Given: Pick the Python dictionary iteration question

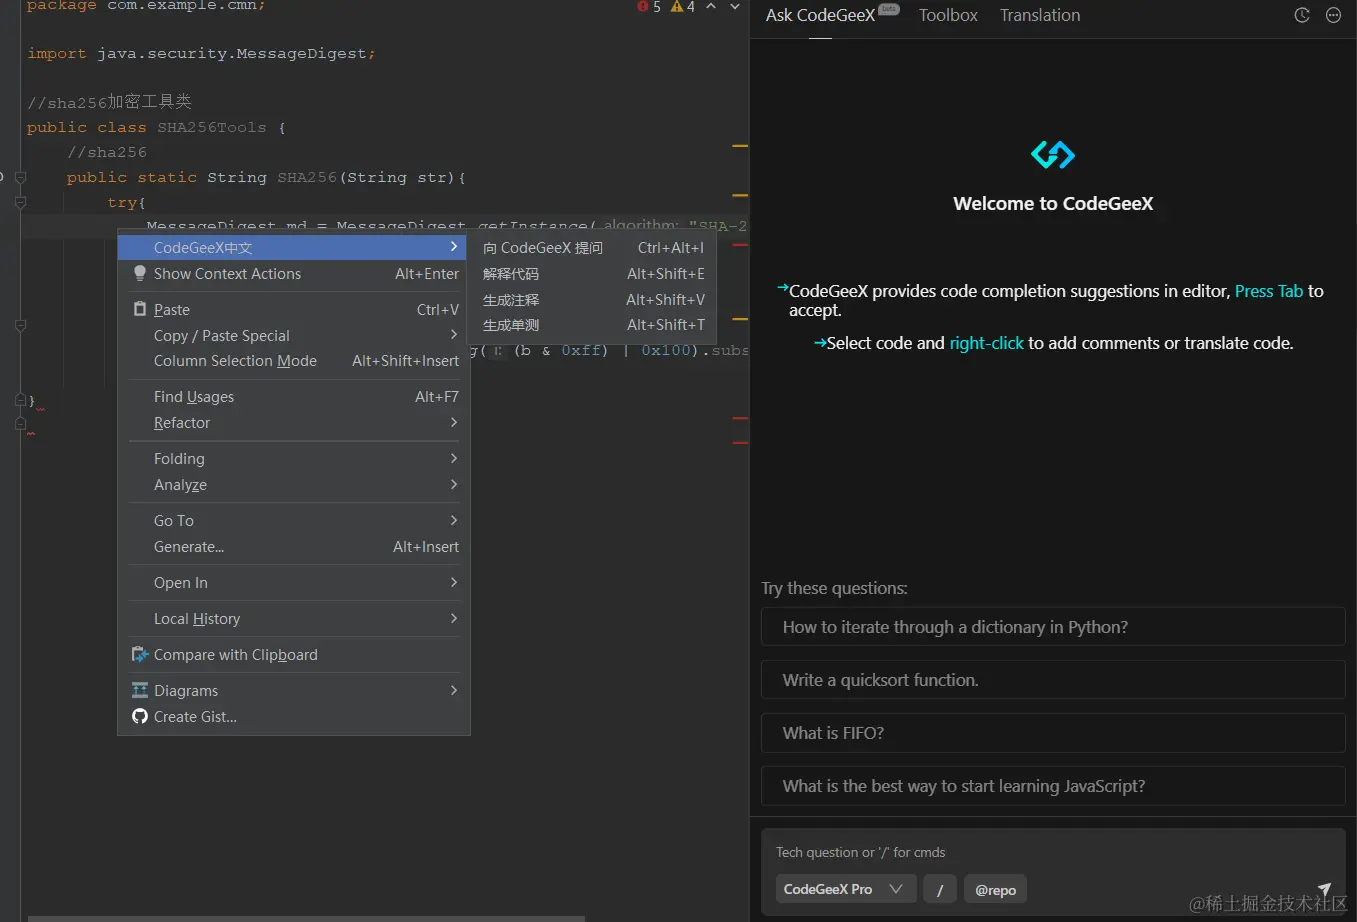Looking at the screenshot, I should click(1053, 627).
